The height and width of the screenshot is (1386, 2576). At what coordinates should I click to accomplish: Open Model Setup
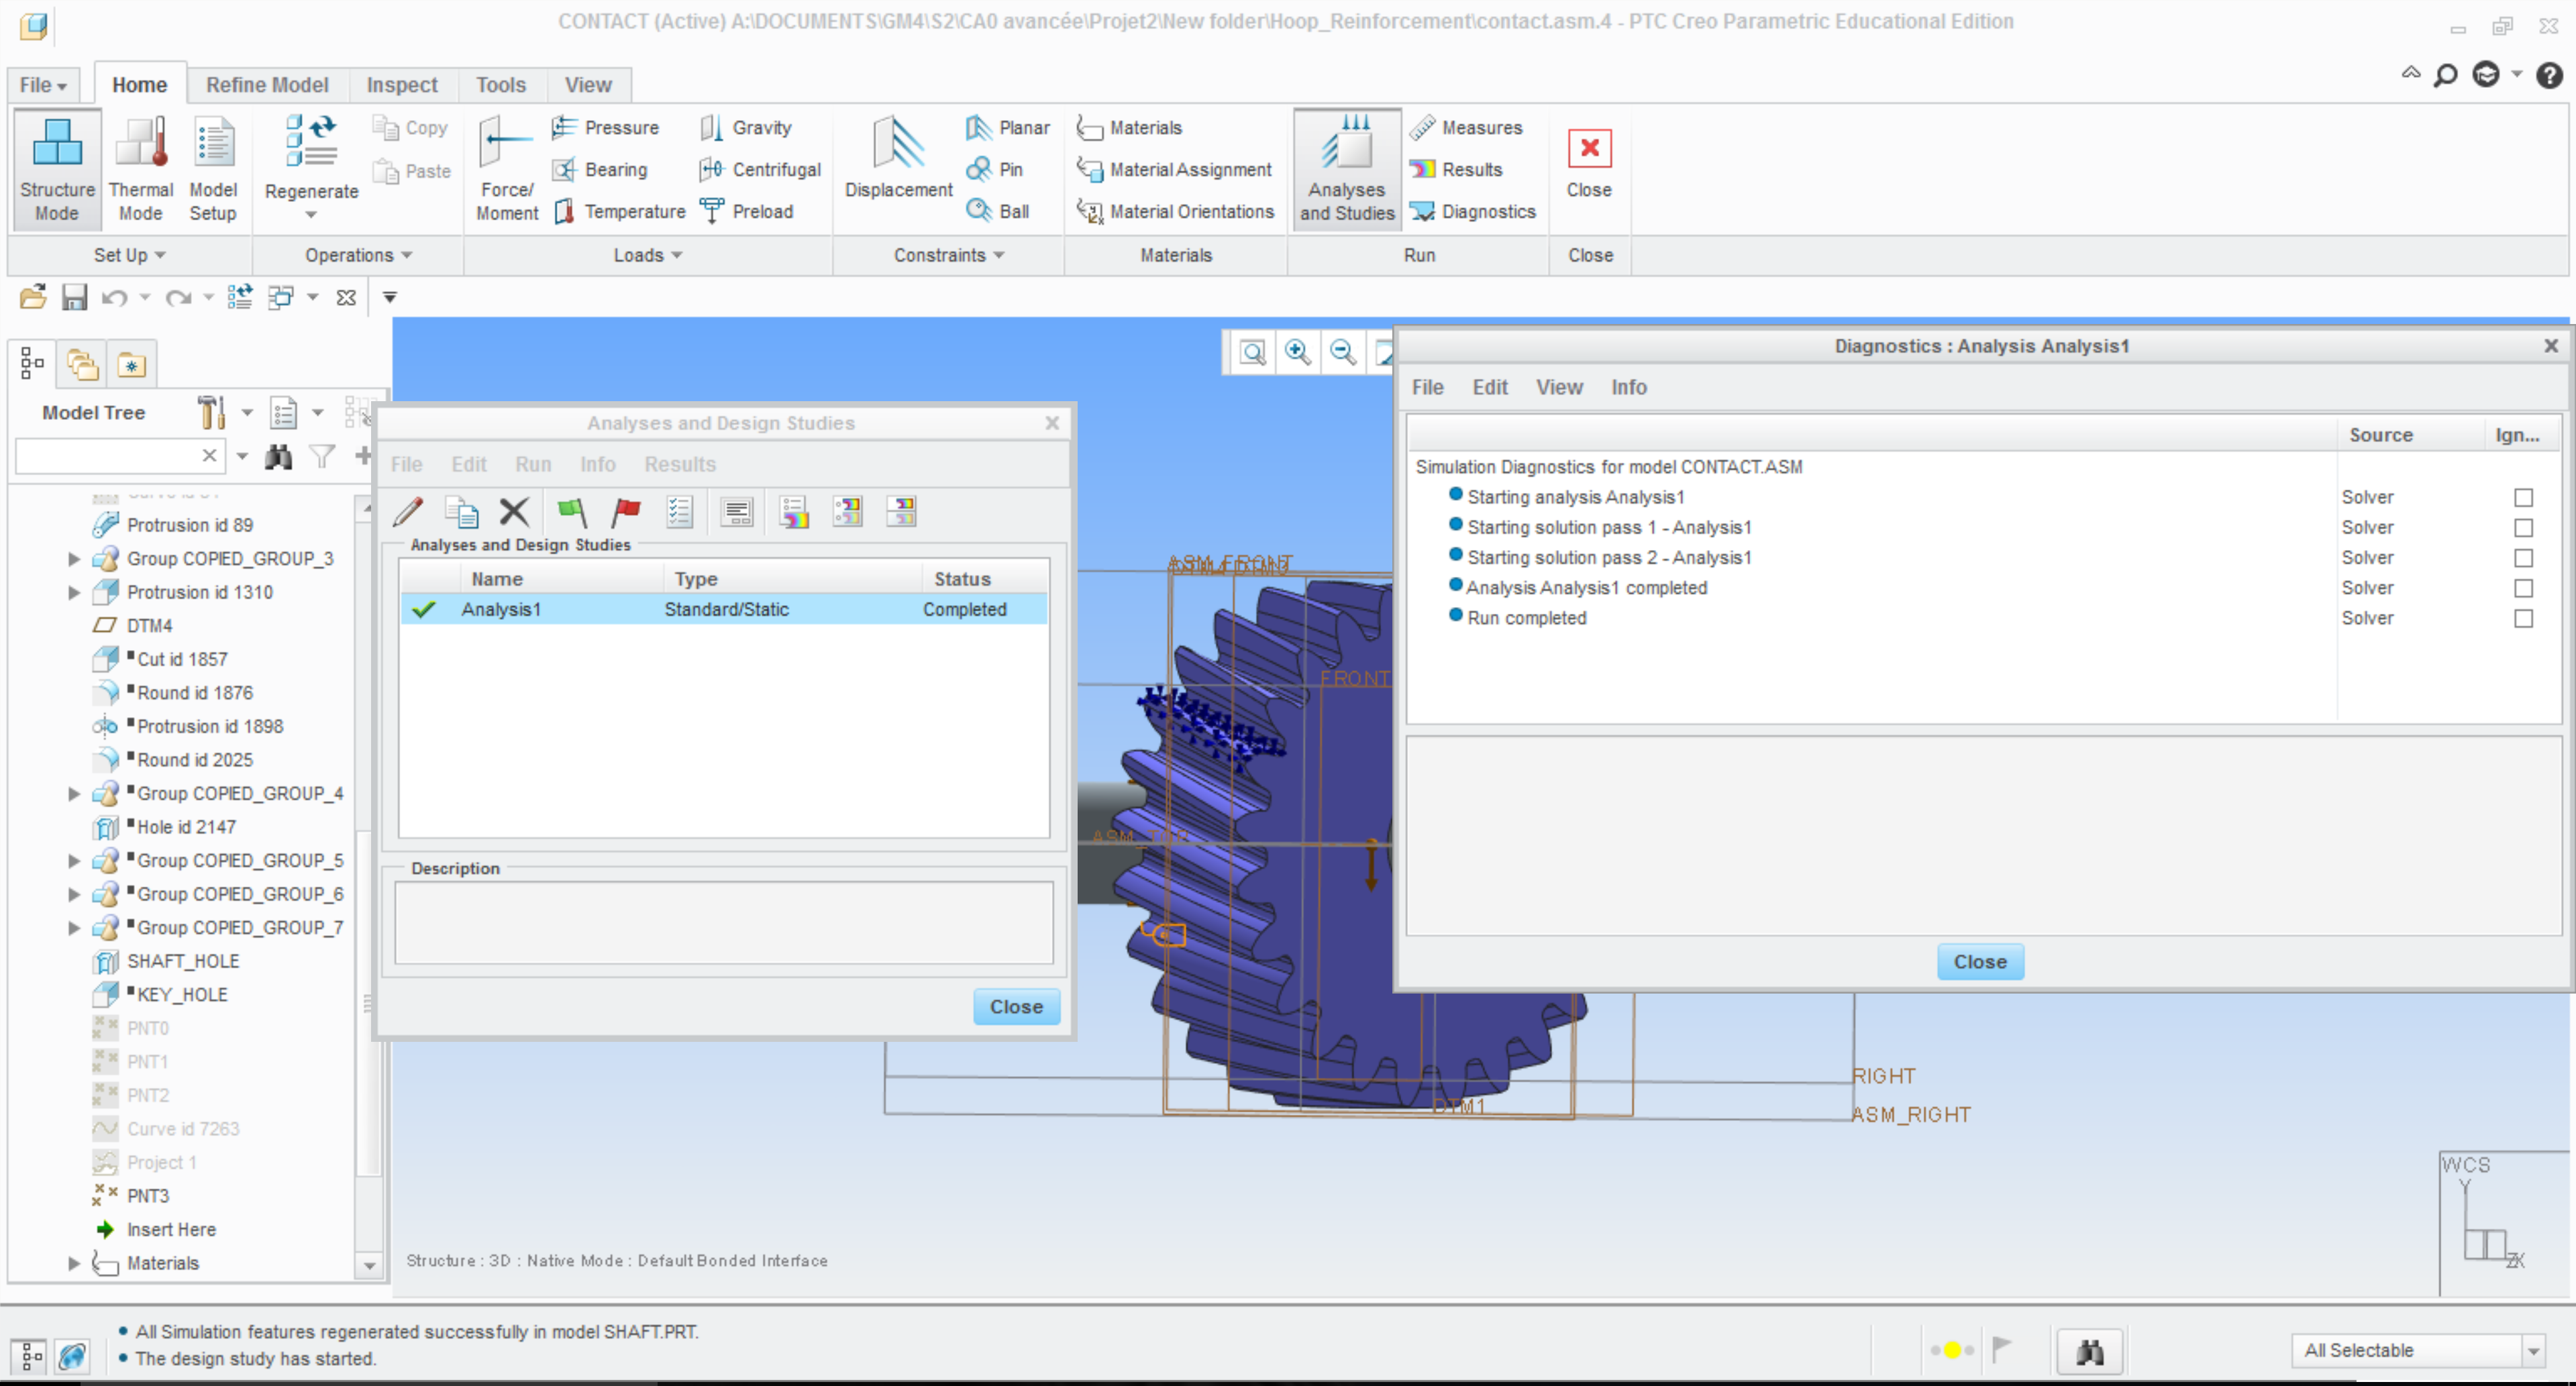pyautogui.click(x=213, y=170)
